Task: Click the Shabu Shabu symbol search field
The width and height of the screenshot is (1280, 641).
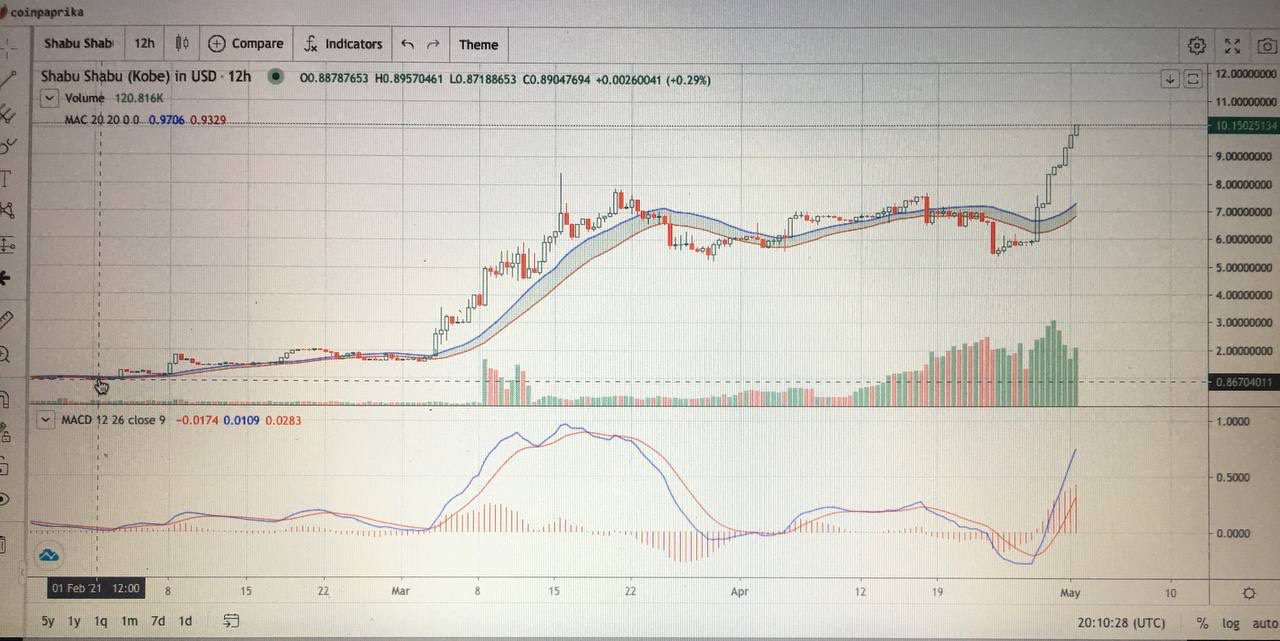Action: pos(77,44)
